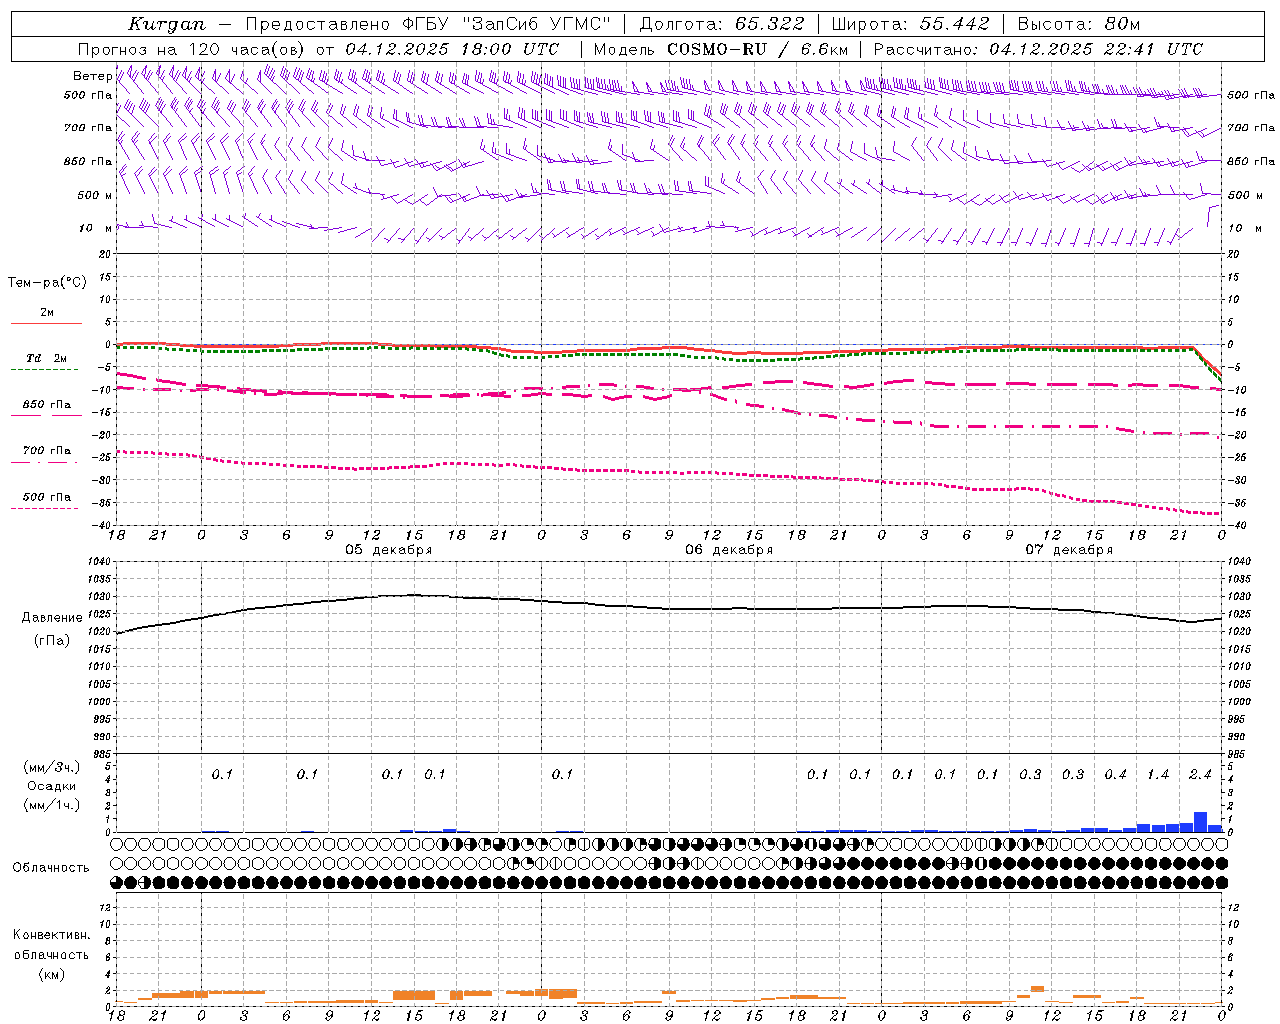Click the "05 декабря" date label

[388, 550]
